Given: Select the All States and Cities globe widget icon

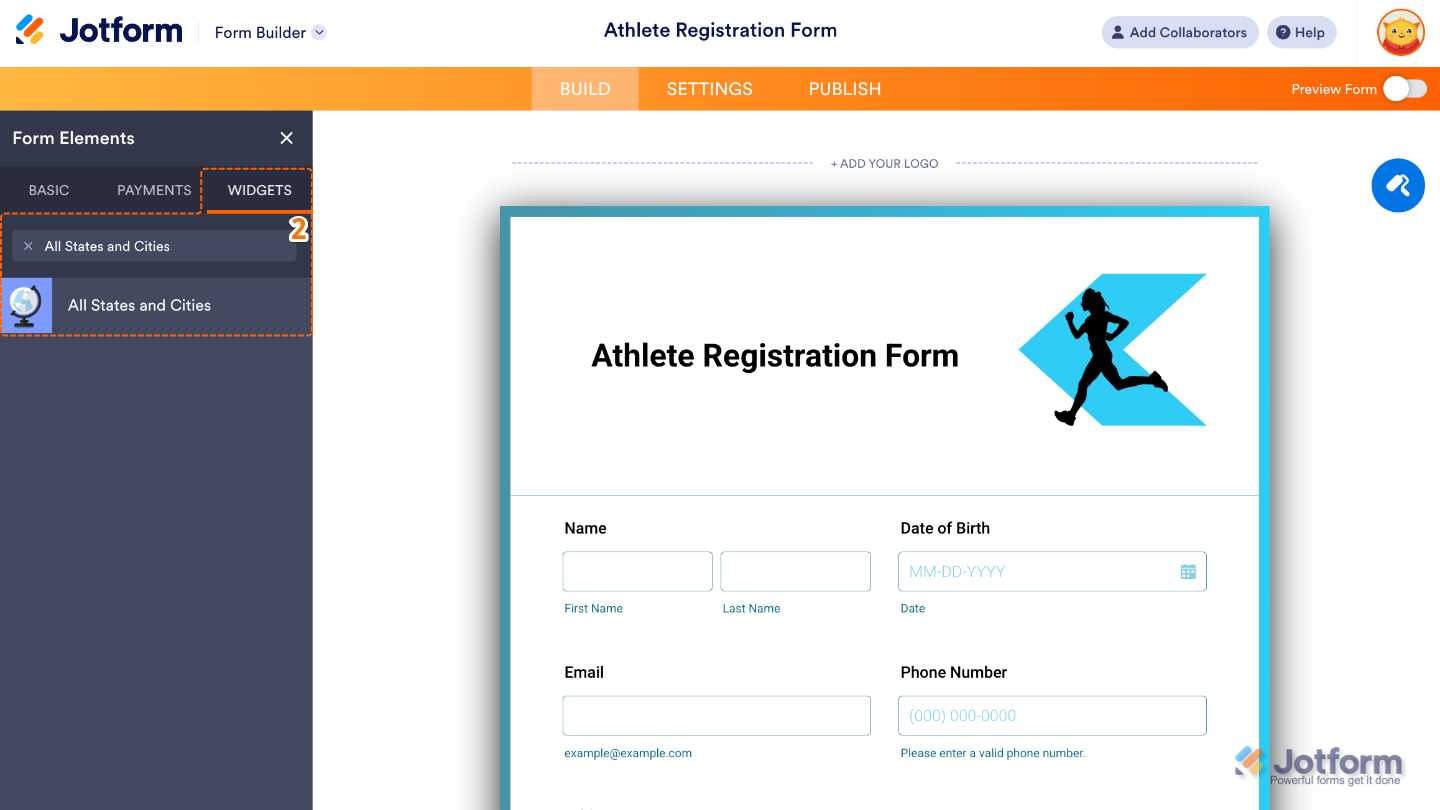Looking at the screenshot, I should point(26,305).
